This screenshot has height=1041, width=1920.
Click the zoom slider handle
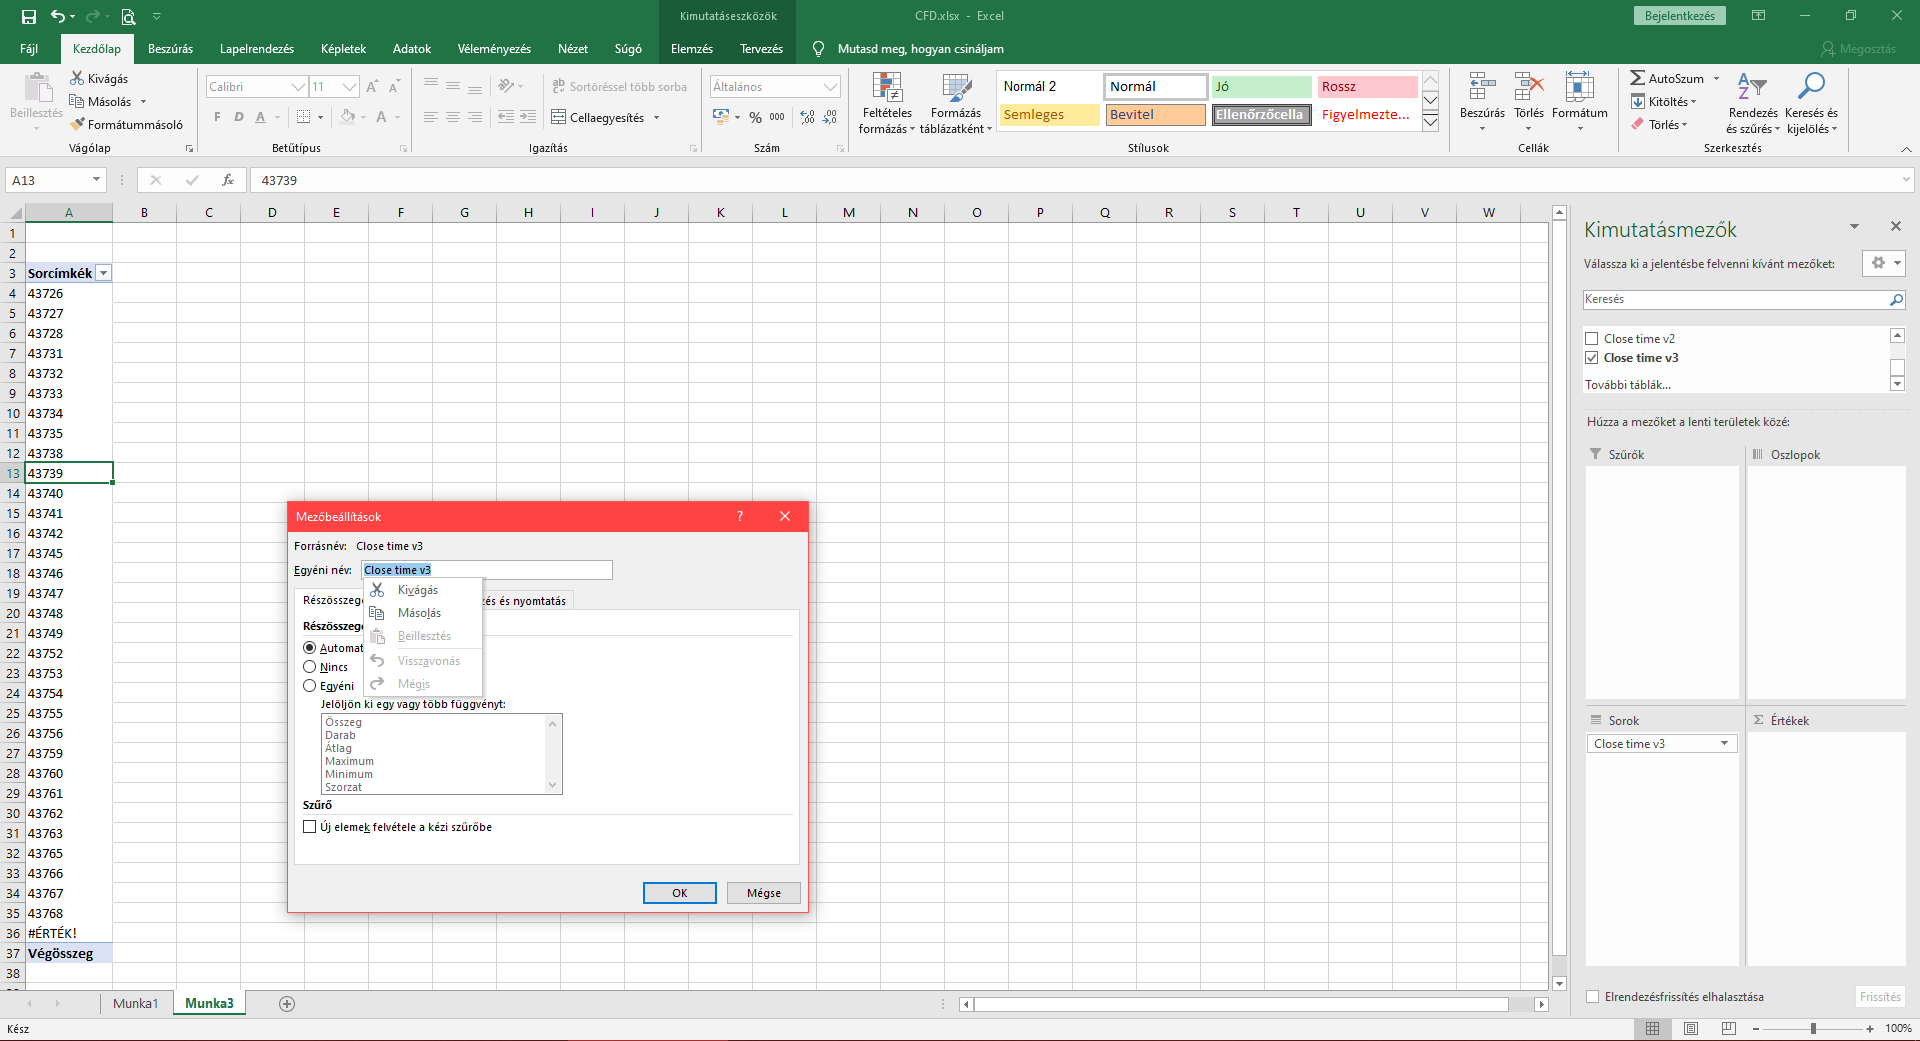(x=1813, y=1029)
